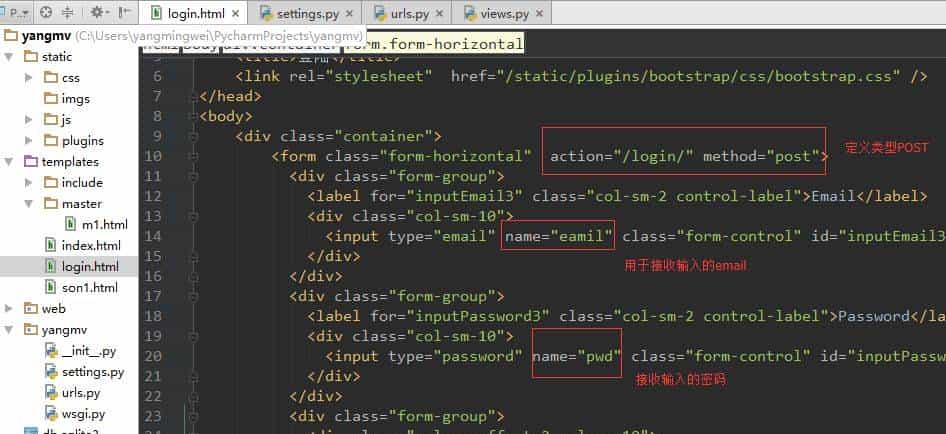Click line number 14 in the gutter
946x434 pixels.
tap(154, 236)
